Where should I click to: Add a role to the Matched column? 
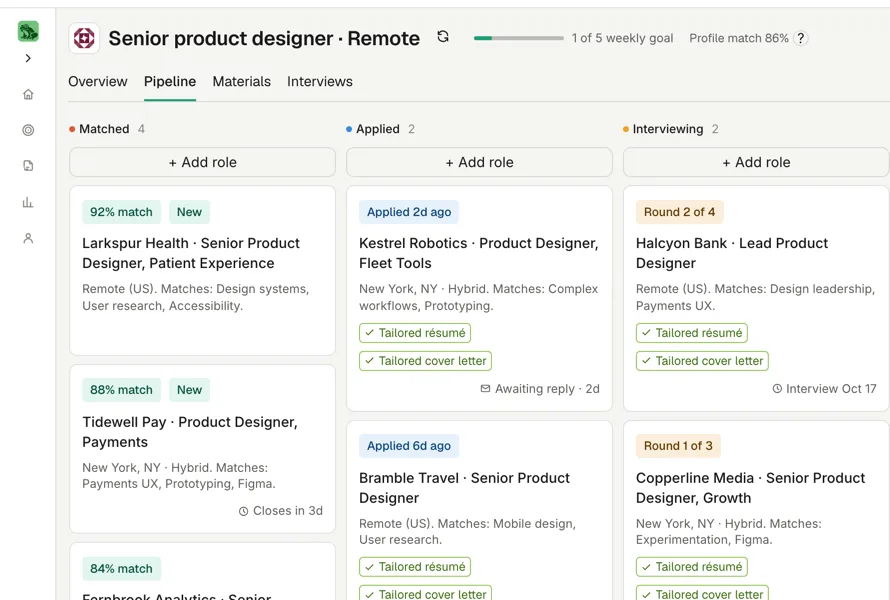(203, 162)
